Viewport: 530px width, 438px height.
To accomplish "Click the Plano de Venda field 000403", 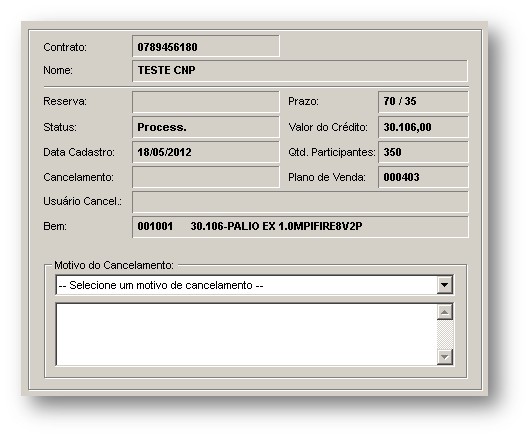I will click(x=423, y=177).
